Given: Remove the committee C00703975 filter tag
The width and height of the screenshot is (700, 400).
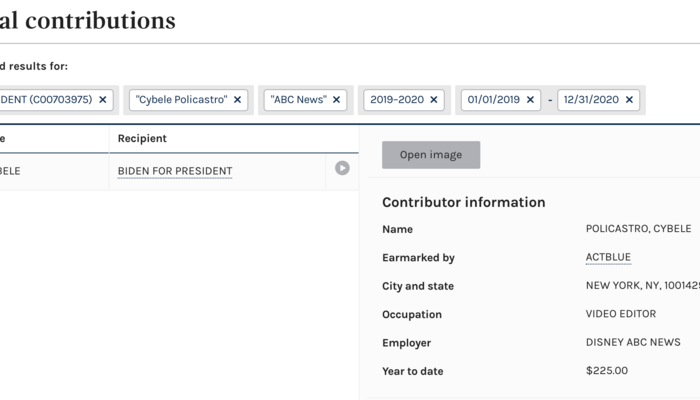Looking at the screenshot, I should [x=103, y=100].
